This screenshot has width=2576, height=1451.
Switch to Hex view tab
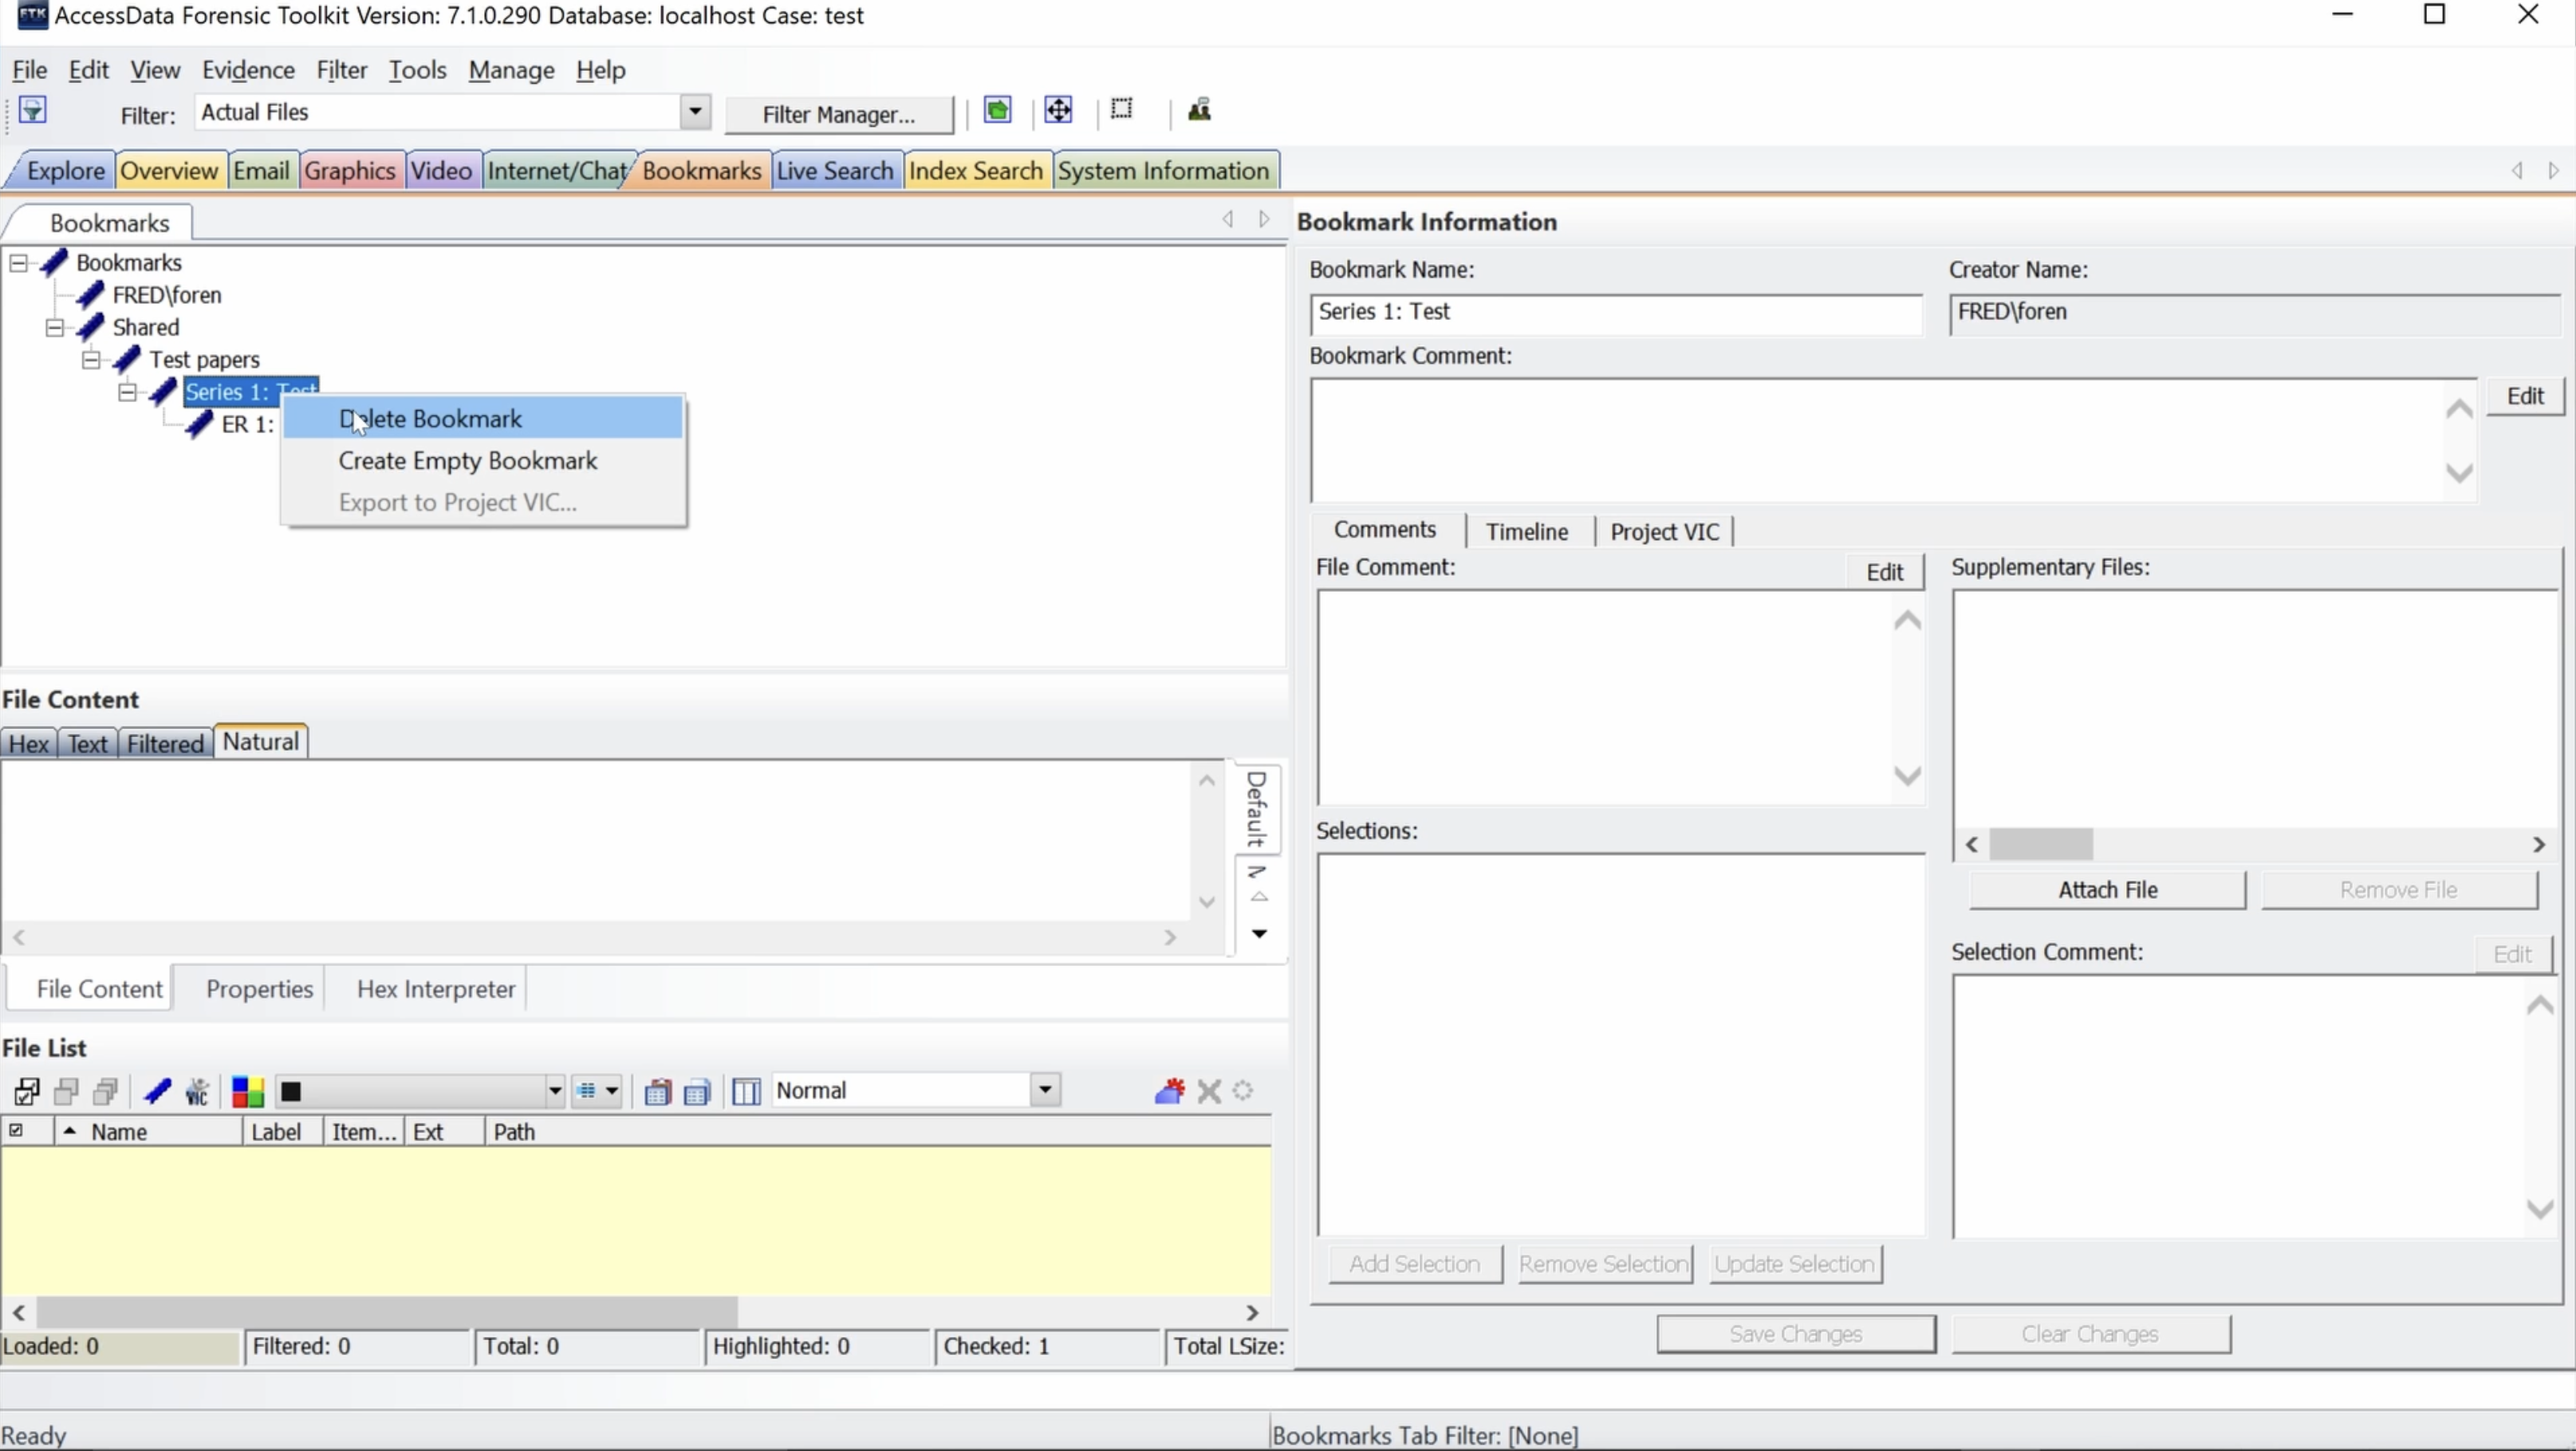pos(29,744)
